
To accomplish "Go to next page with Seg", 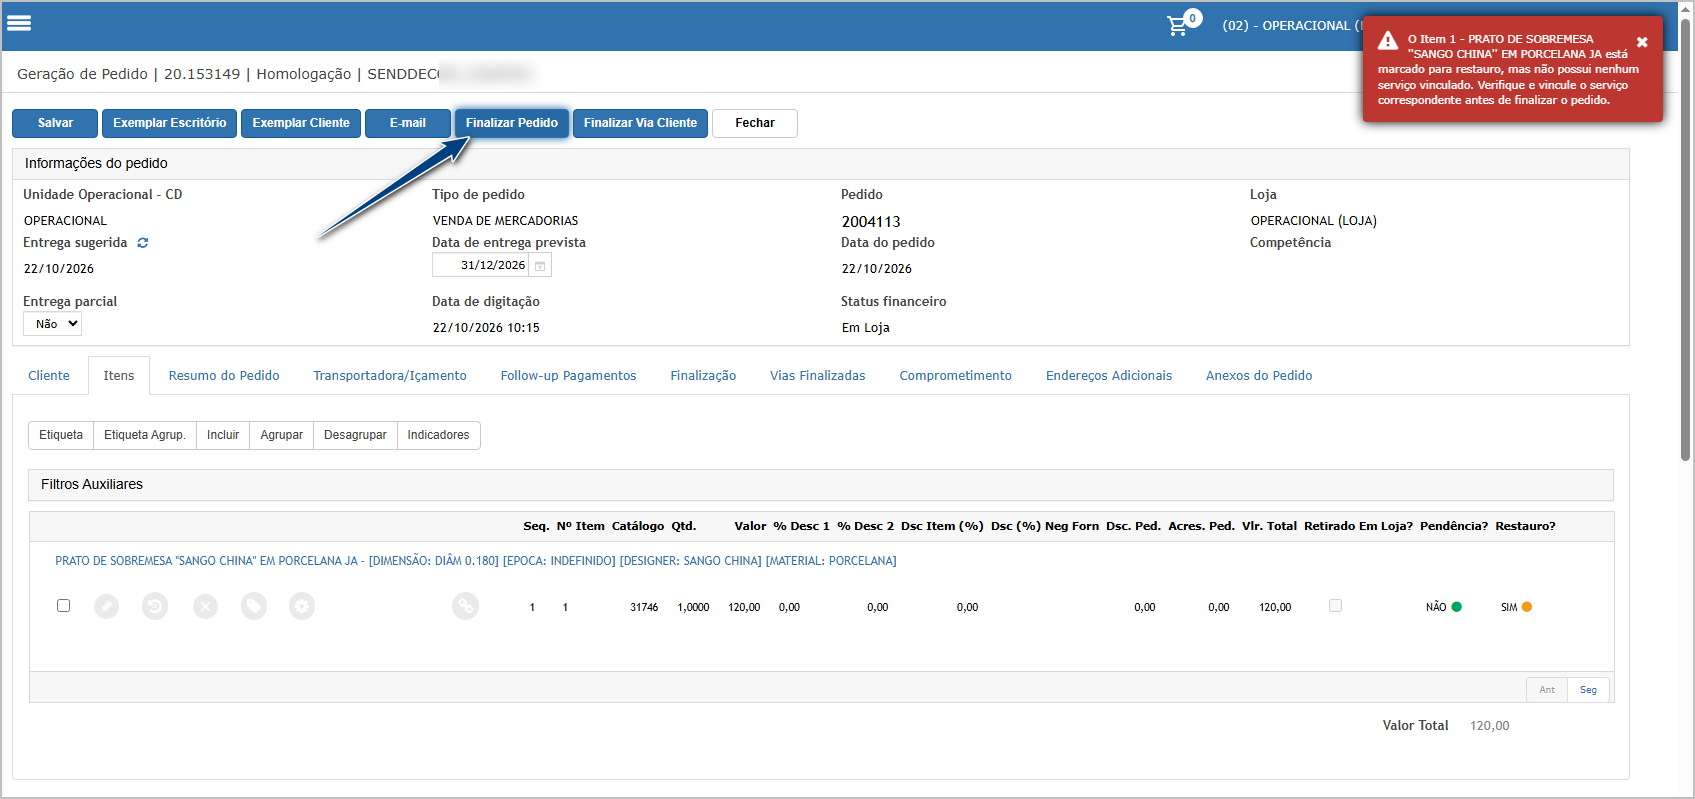I will point(1588,690).
